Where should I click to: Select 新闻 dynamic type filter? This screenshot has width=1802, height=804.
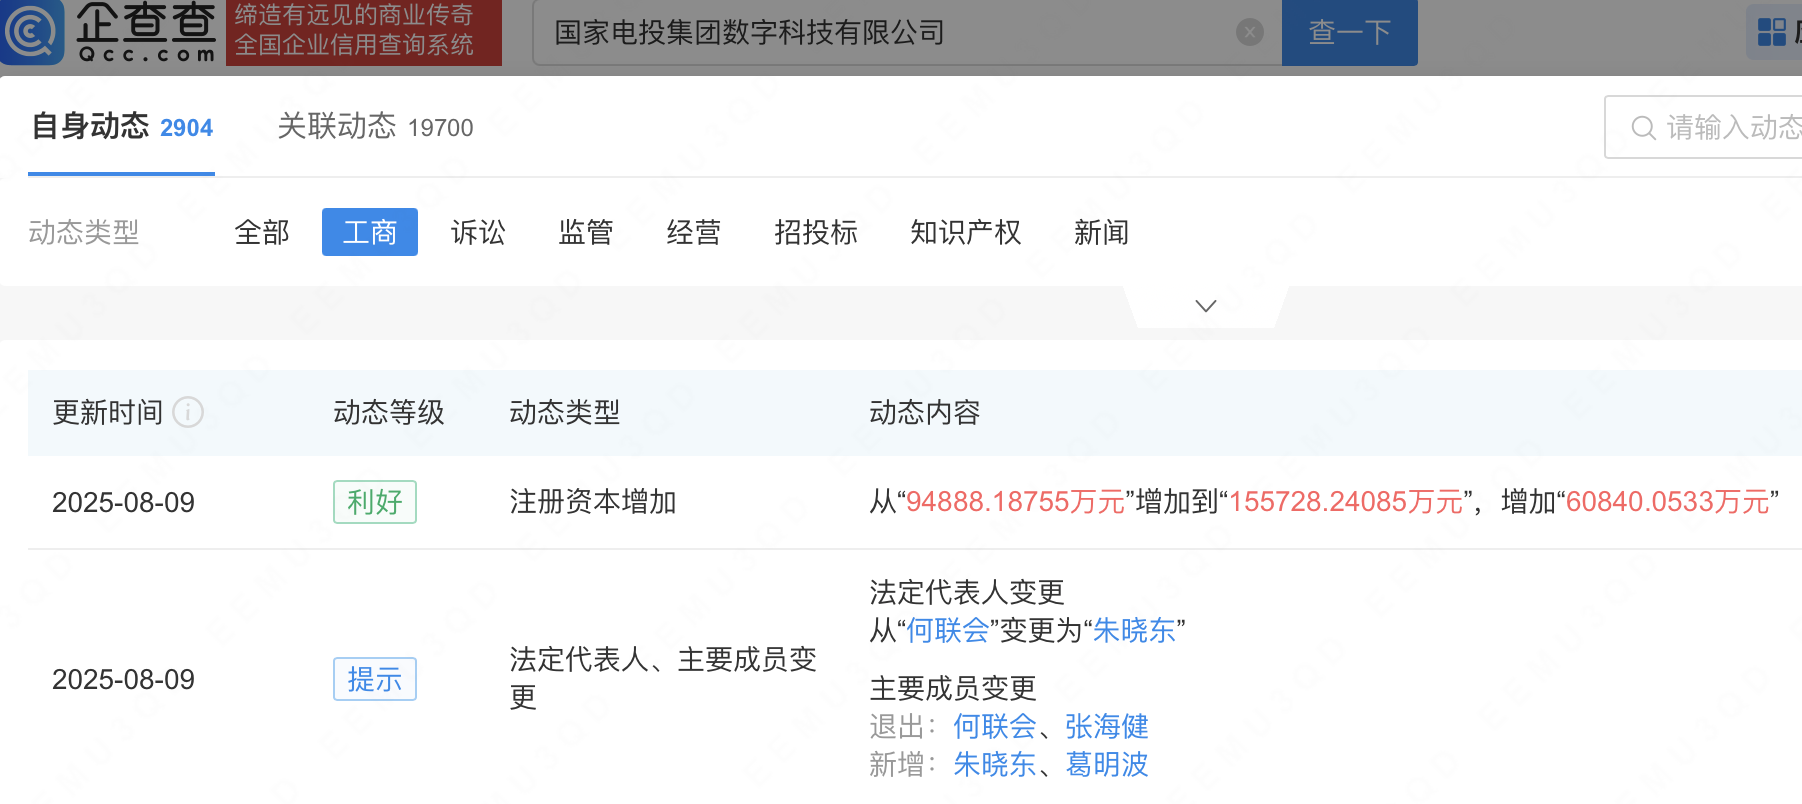[x=1102, y=232]
